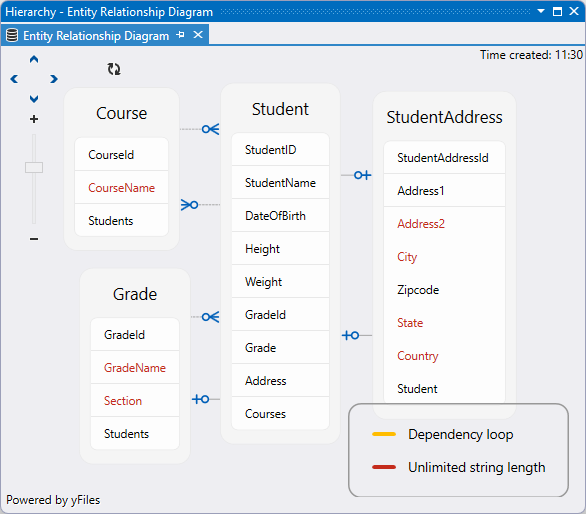586x514 pixels.
Task: Click the refresh diagram icon
Action: (x=114, y=69)
